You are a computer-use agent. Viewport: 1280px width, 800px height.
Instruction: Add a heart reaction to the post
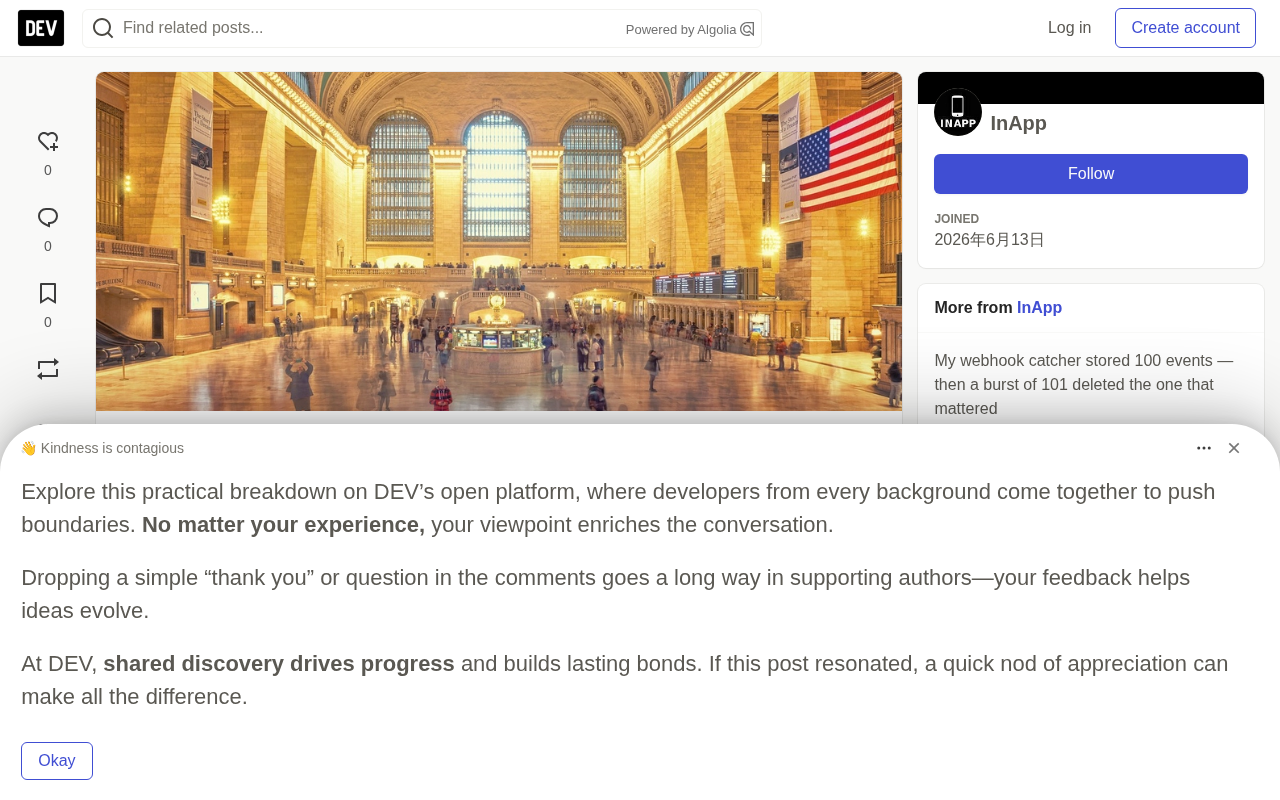[x=48, y=142]
